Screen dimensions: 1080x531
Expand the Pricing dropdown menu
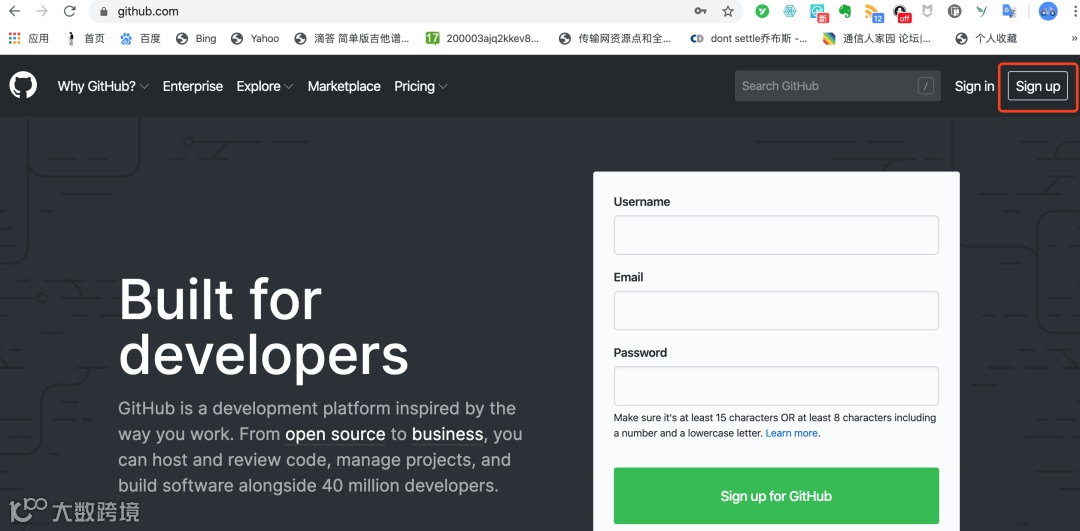(421, 86)
